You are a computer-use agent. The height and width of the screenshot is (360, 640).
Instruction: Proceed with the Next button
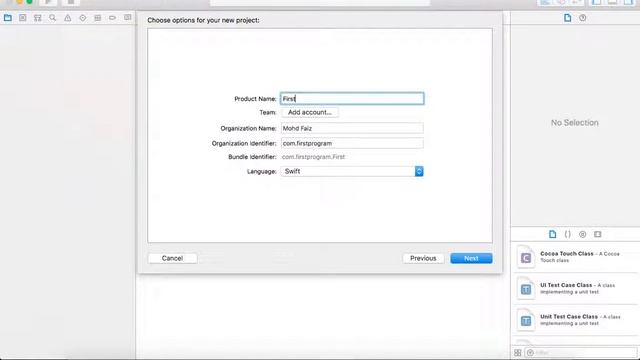471,258
